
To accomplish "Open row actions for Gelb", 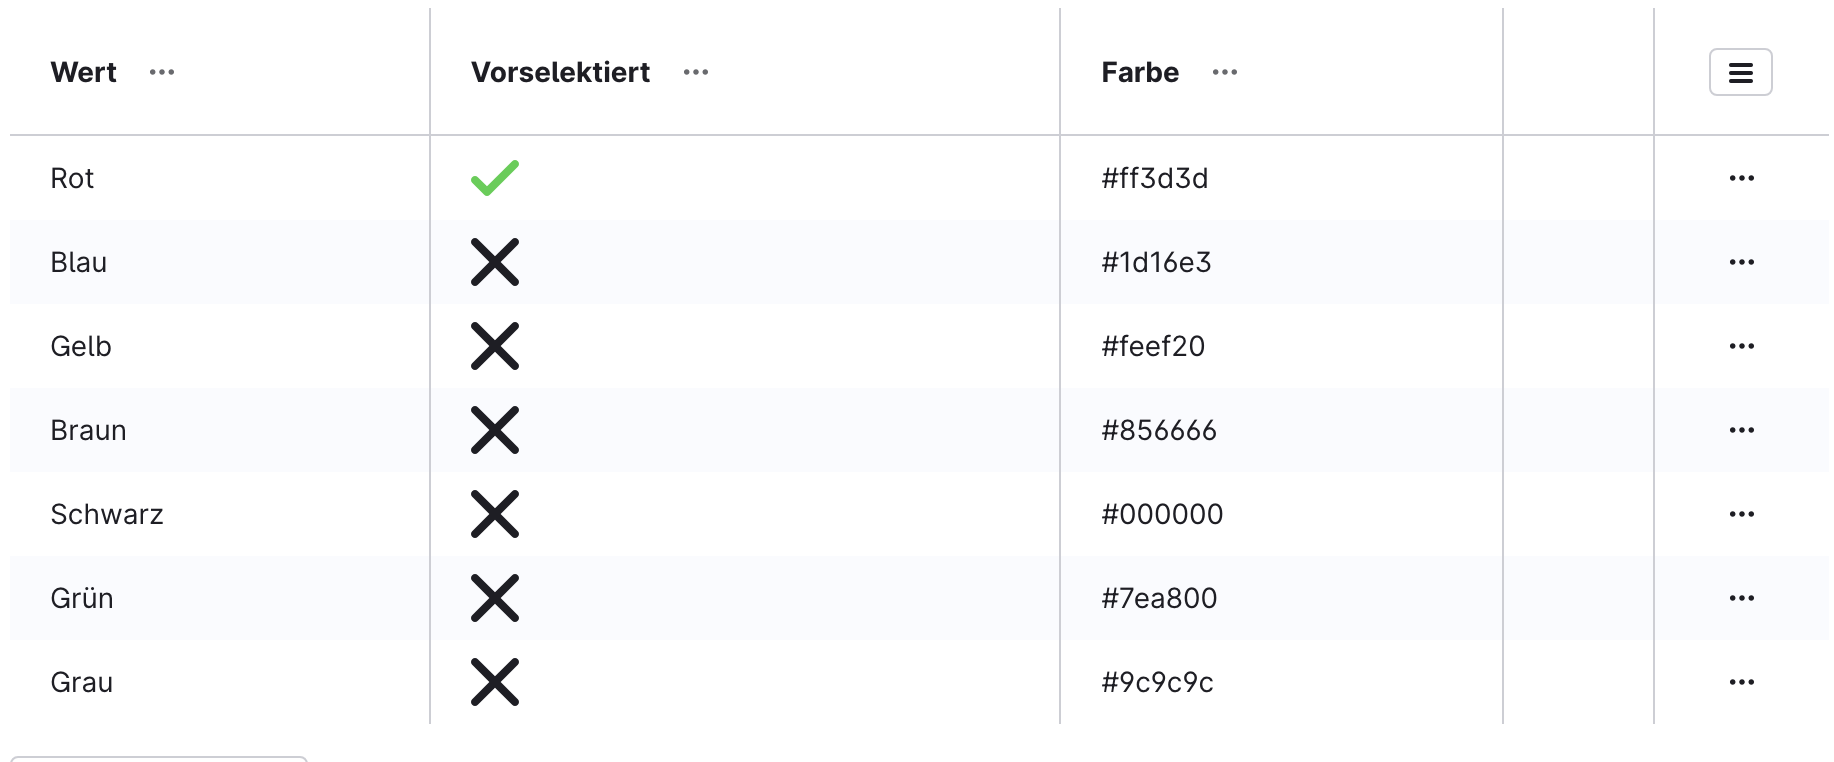I will (1741, 346).
